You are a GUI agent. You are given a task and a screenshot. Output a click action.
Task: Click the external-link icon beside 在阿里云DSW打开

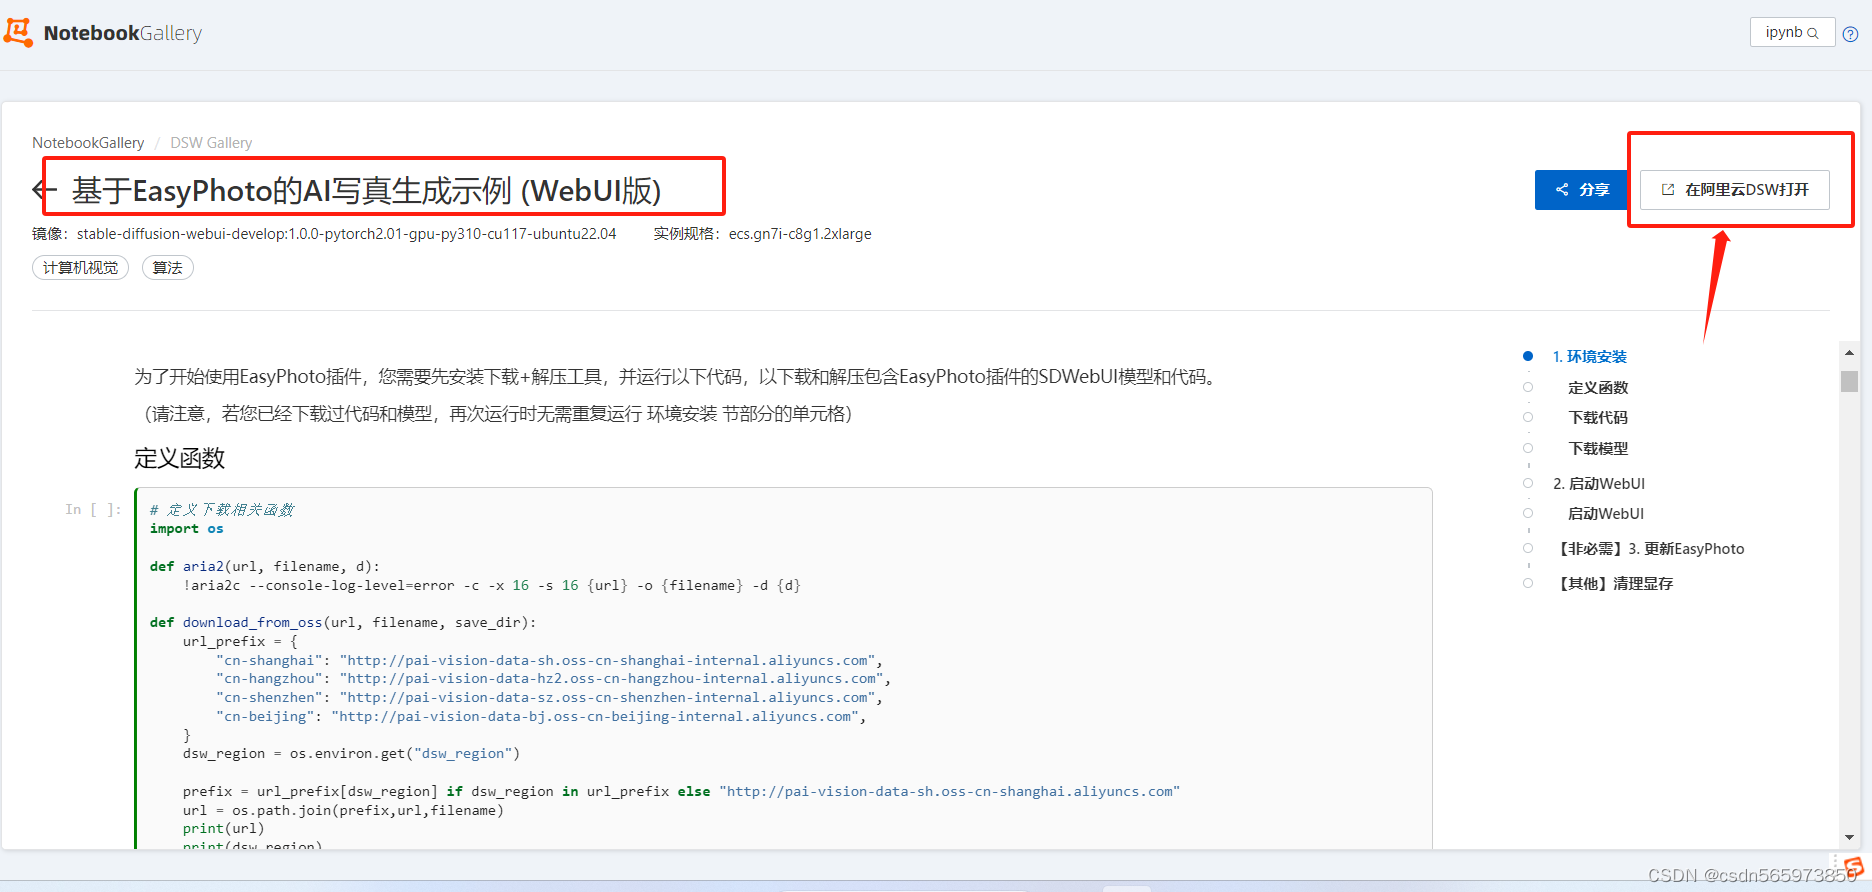coord(1668,189)
